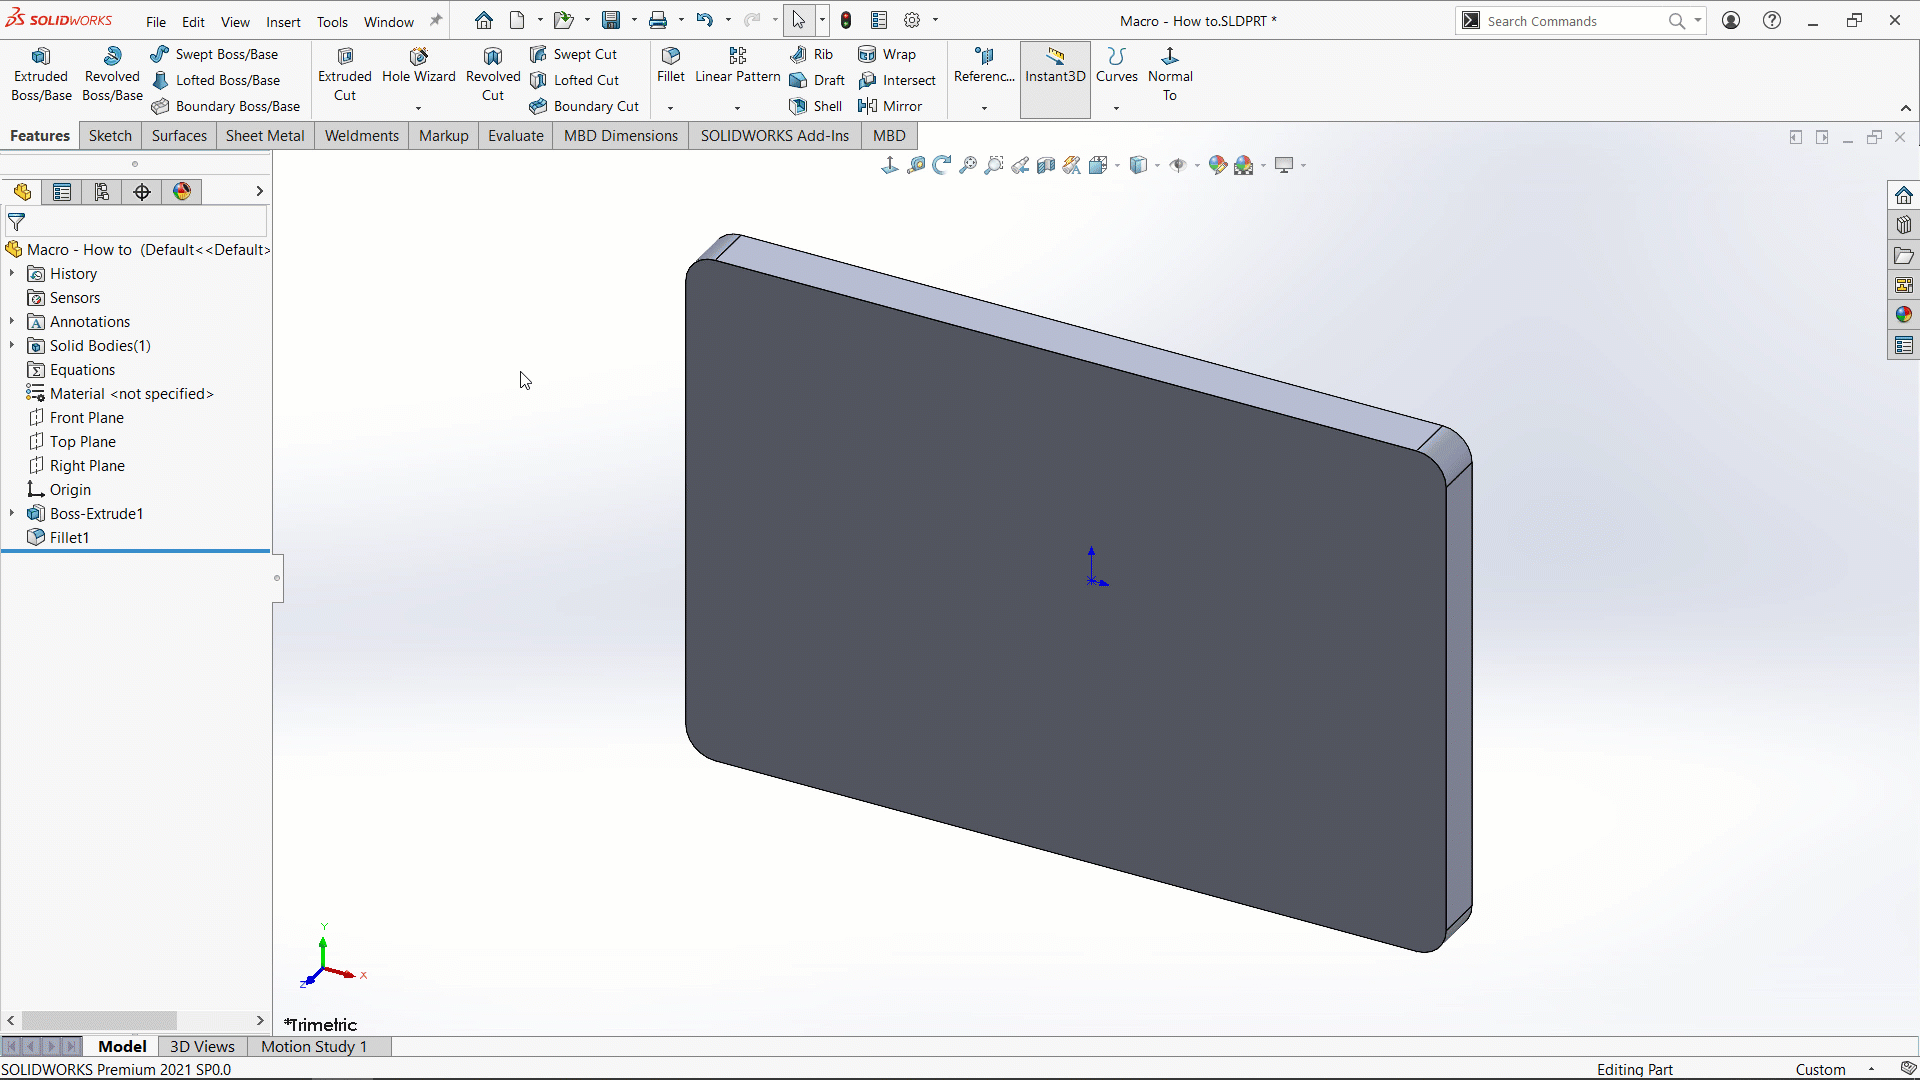This screenshot has width=1920, height=1080.
Task: Open the PropertyManager tab in the left panel
Action: pos(62,192)
